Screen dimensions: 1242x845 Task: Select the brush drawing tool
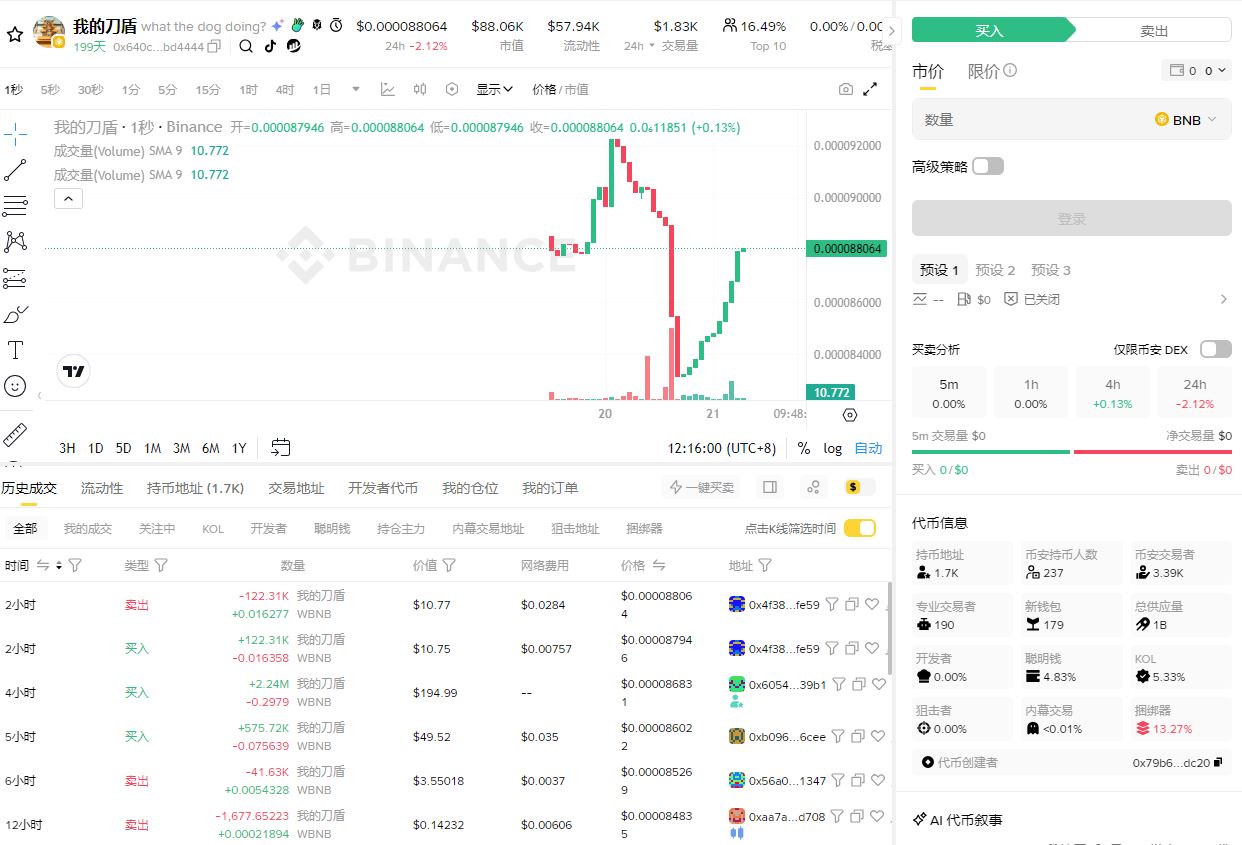tap(15, 315)
